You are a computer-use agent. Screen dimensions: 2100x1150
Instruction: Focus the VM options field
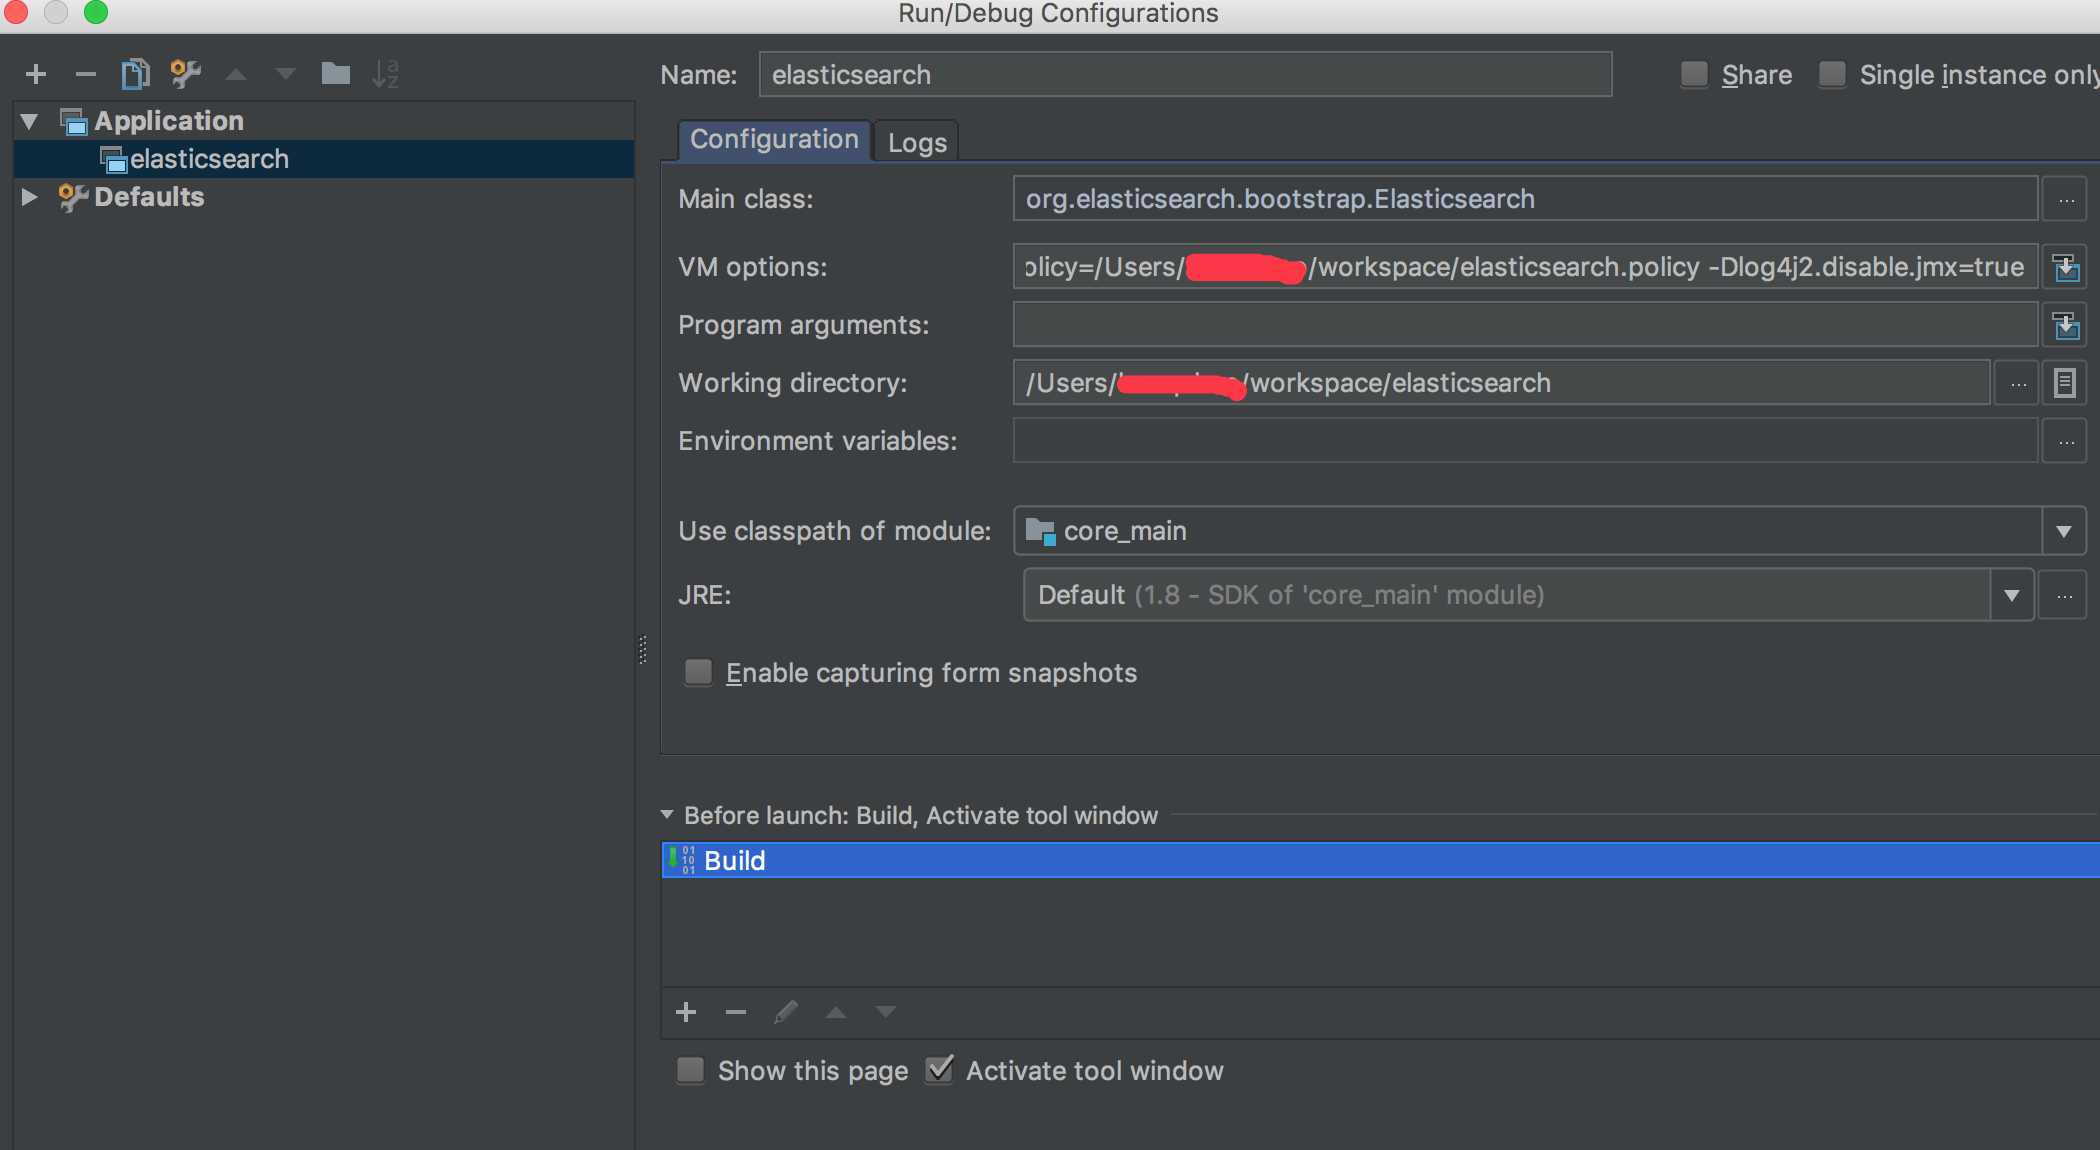coord(1525,267)
